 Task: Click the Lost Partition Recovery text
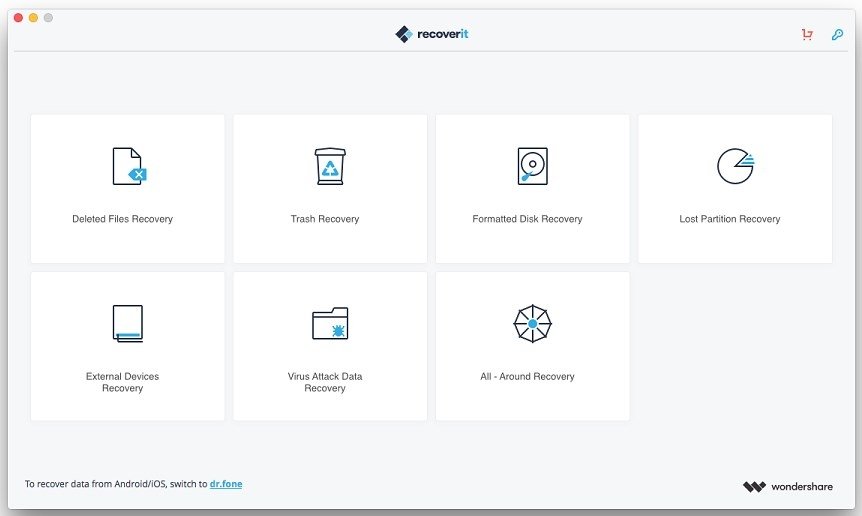(x=730, y=219)
